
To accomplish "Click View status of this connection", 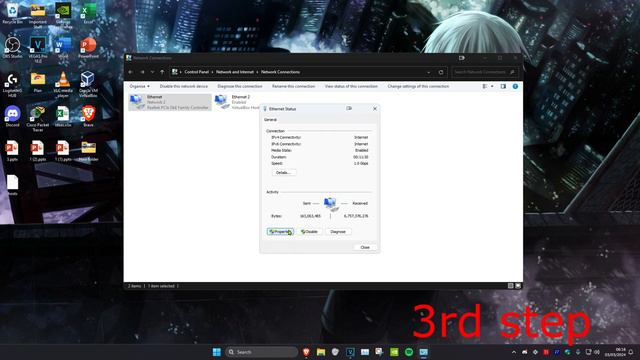I will coord(351,86).
